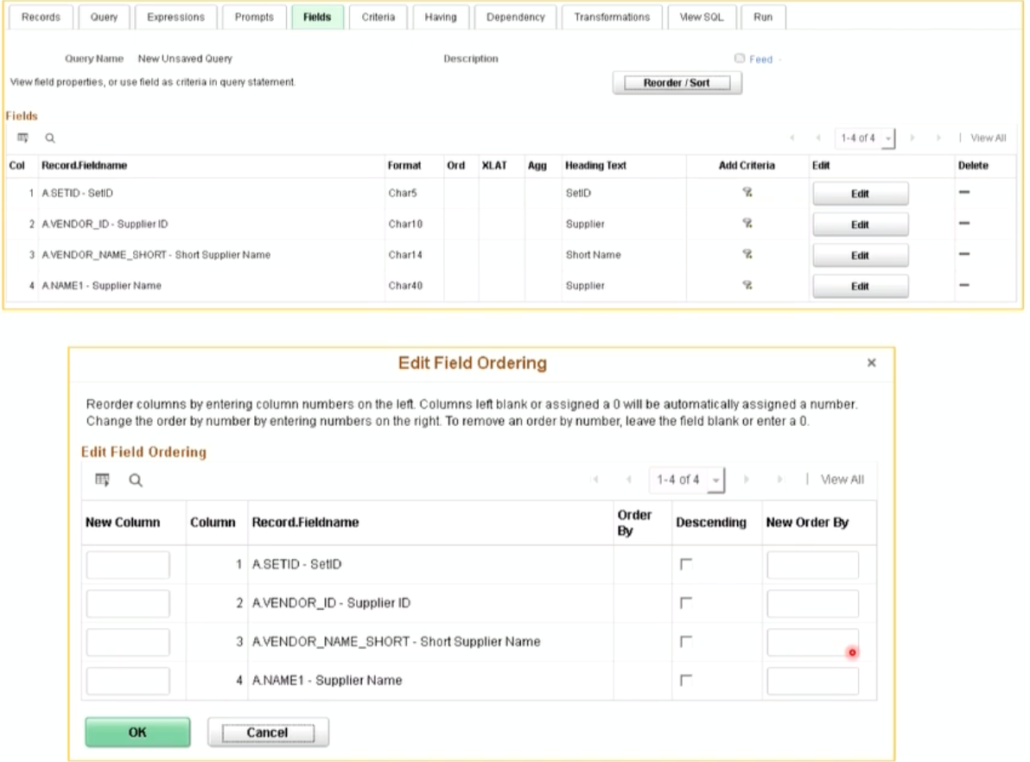Click Add Criteria icon on the Supplier Name row

click(x=746, y=286)
